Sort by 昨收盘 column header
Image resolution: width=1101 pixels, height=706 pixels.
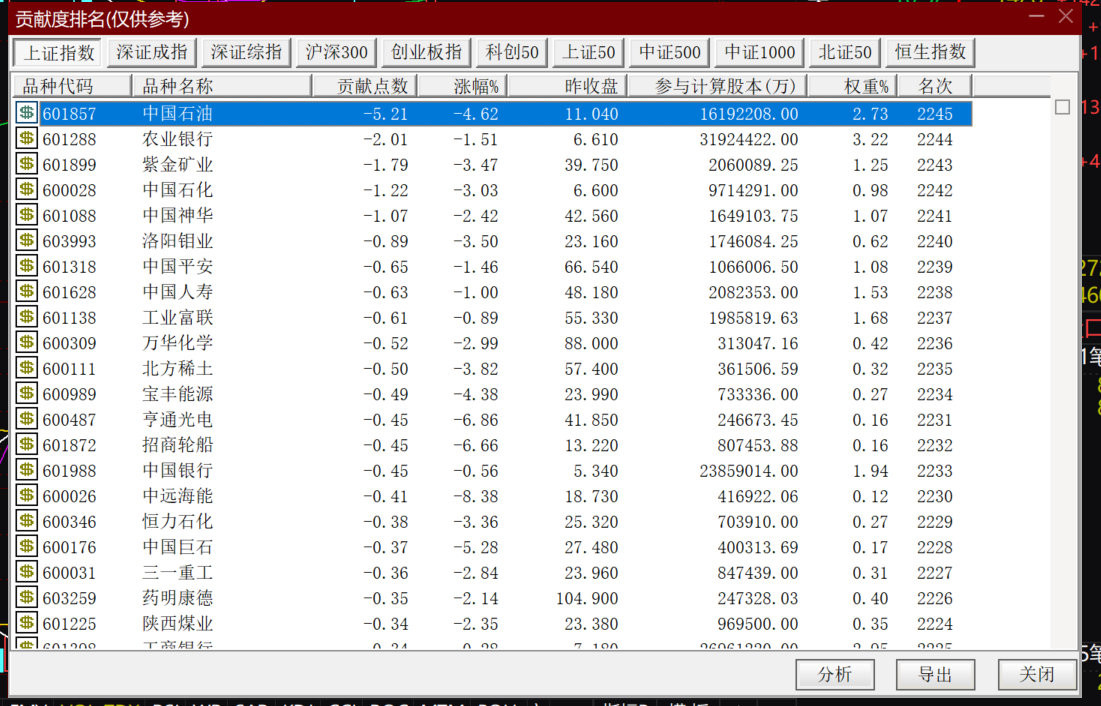(x=567, y=86)
